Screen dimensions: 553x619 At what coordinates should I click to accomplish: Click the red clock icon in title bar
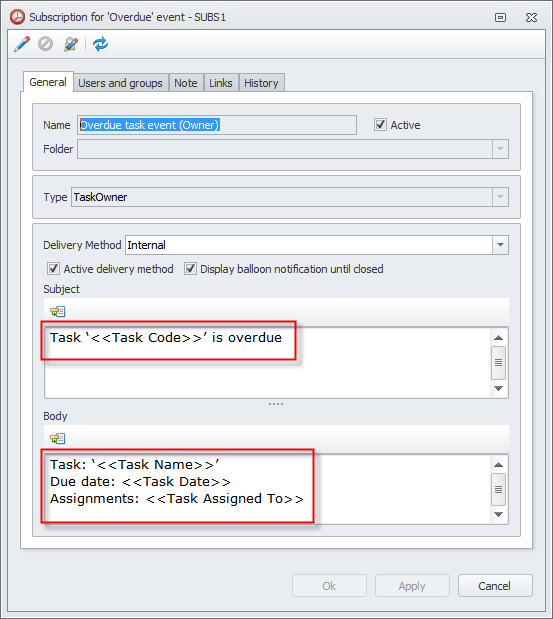click(17, 17)
